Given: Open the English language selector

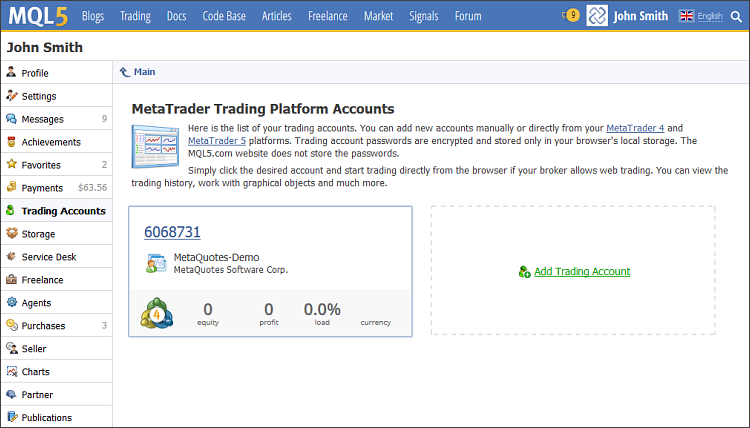Looking at the screenshot, I should tap(710, 16).
